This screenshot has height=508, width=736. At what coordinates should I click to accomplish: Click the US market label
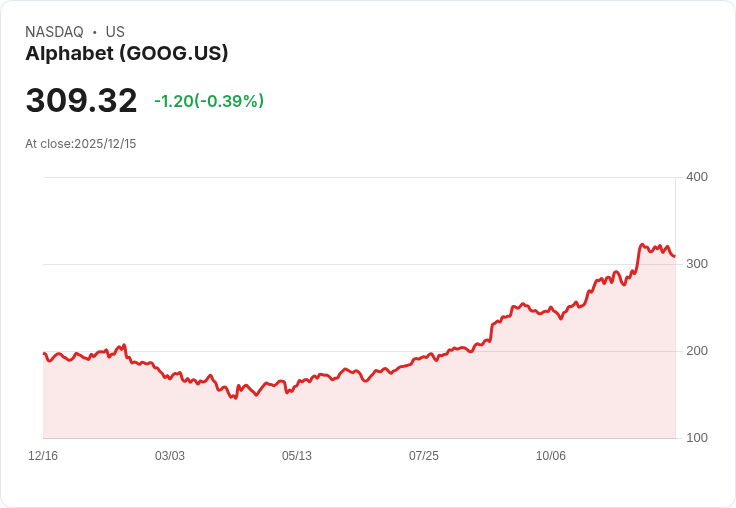point(115,32)
